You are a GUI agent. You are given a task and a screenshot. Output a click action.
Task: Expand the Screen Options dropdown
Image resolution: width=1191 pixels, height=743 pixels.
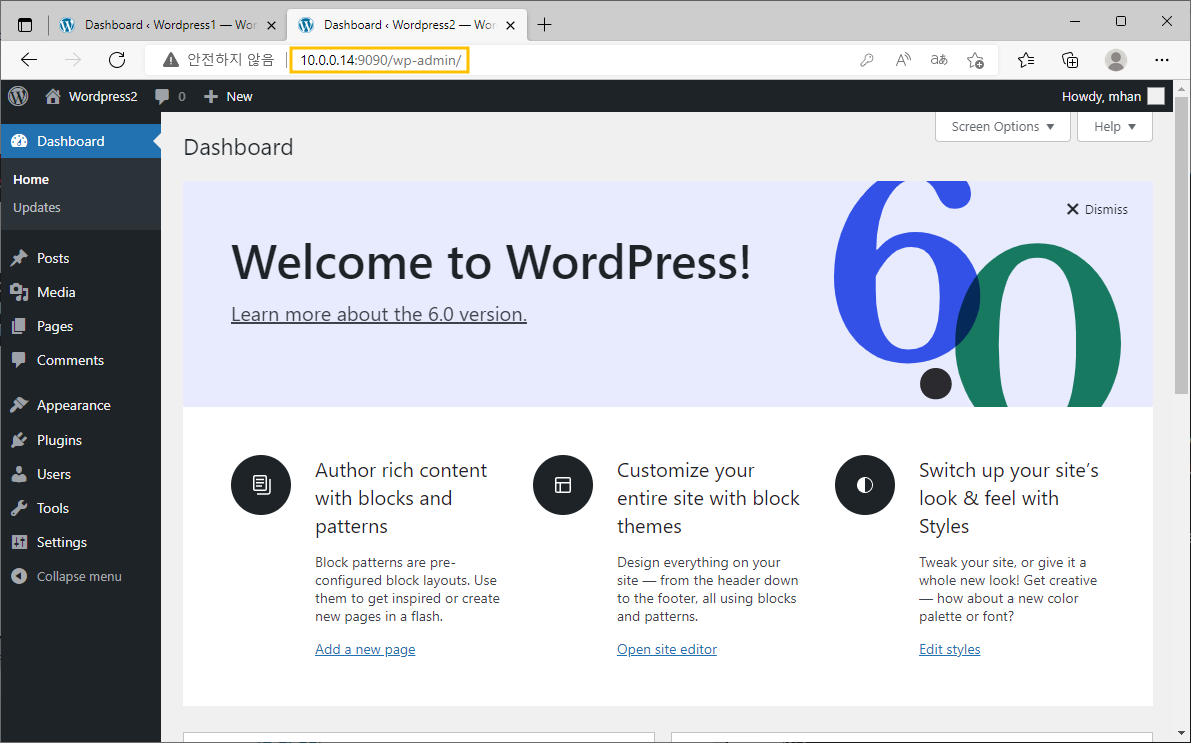(1003, 127)
